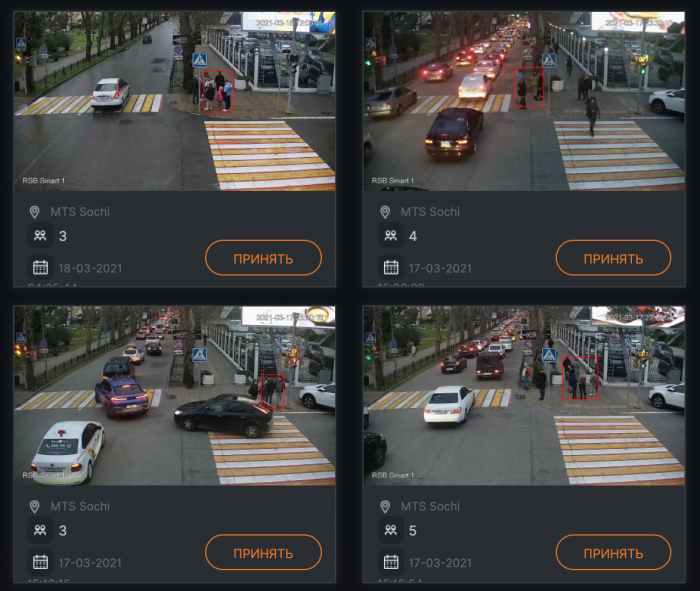Click people icon on bottom-left 17-03-2021 card
700x591 pixels.
pyautogui.click(x=41, y=530)
